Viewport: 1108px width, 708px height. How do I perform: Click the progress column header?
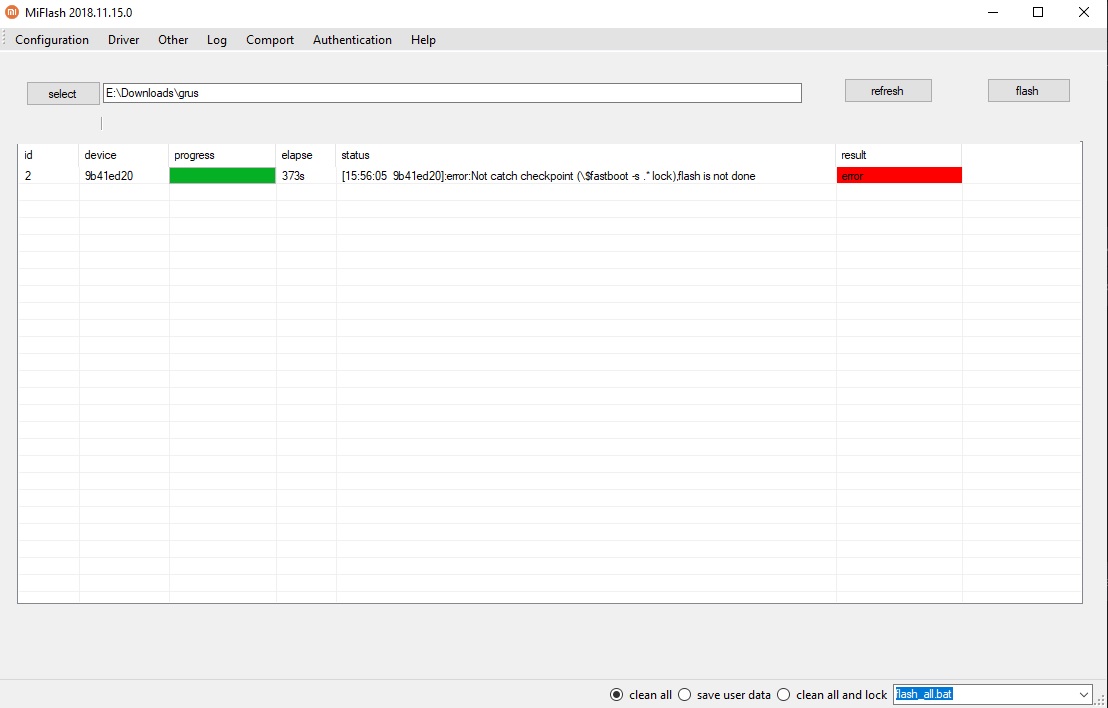click(223, 155)
